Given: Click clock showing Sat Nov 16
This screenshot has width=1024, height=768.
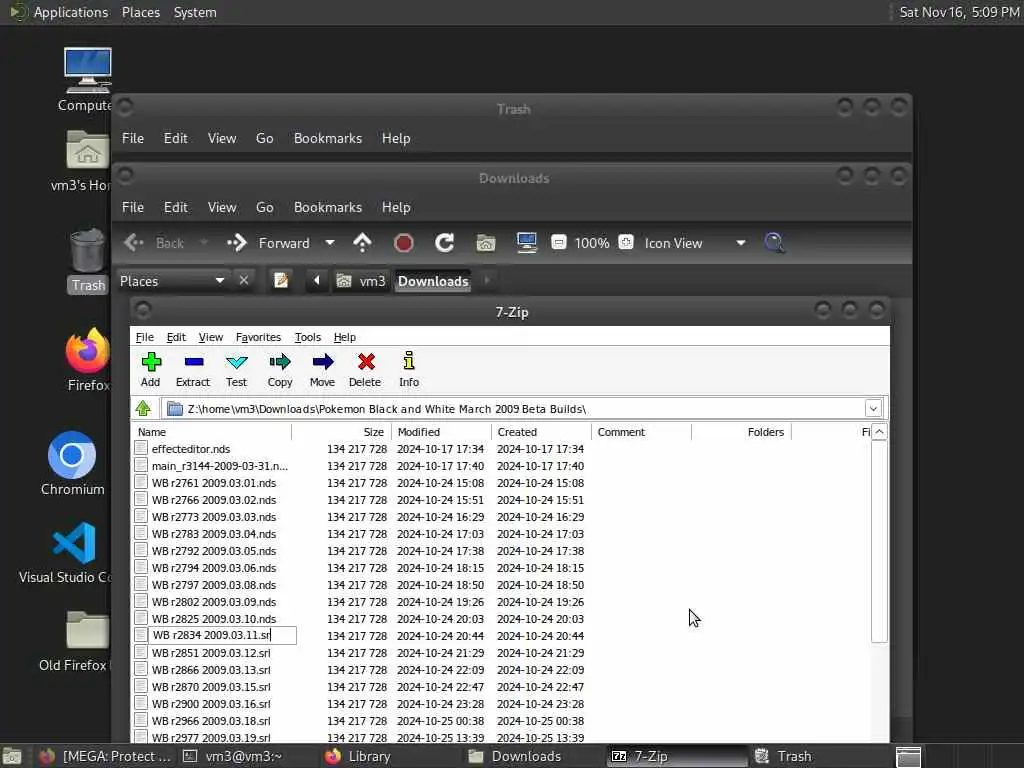Looking at the screenshot, I should pos(959,12).
